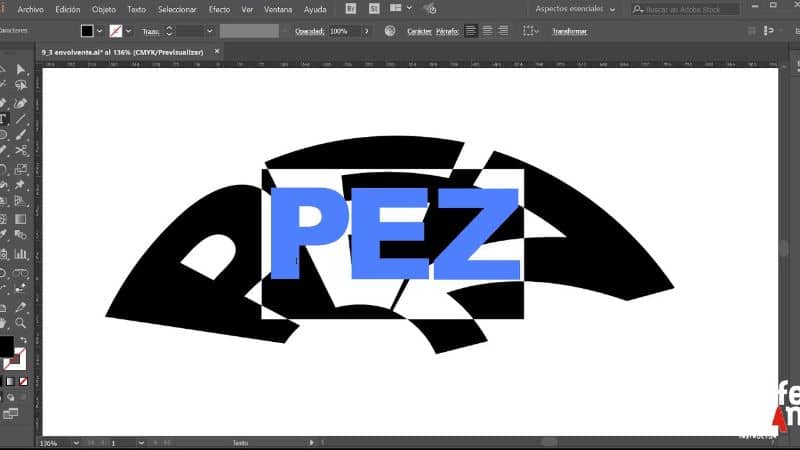Open the Párrafo panel link
Screen dimensions: 800x450
tap(447, 31)
